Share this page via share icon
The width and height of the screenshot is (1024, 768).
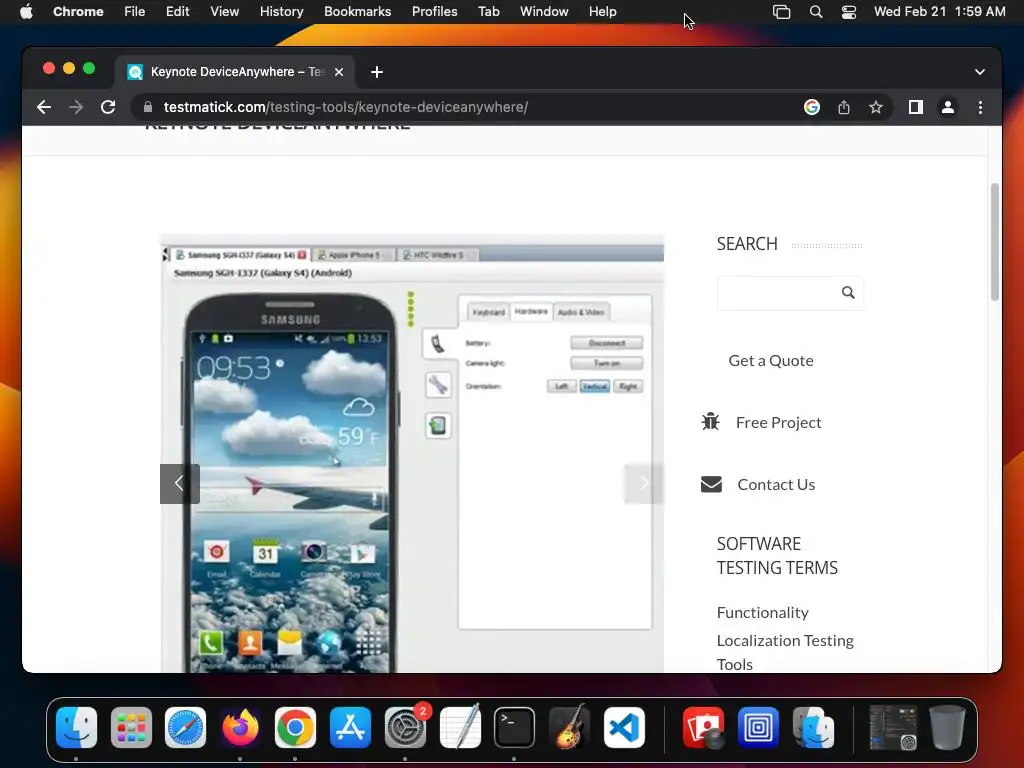pos(844,107)
